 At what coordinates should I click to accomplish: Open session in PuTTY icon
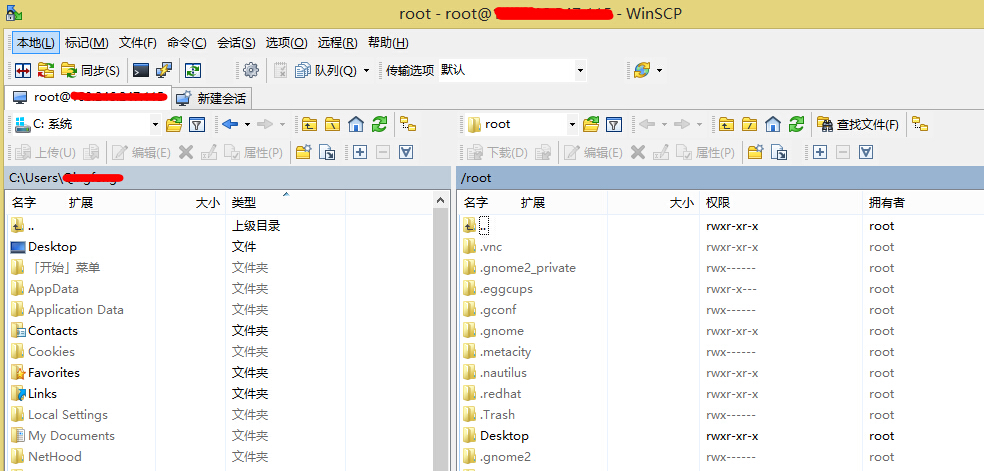pyautogui.click(x=164, y=70)
